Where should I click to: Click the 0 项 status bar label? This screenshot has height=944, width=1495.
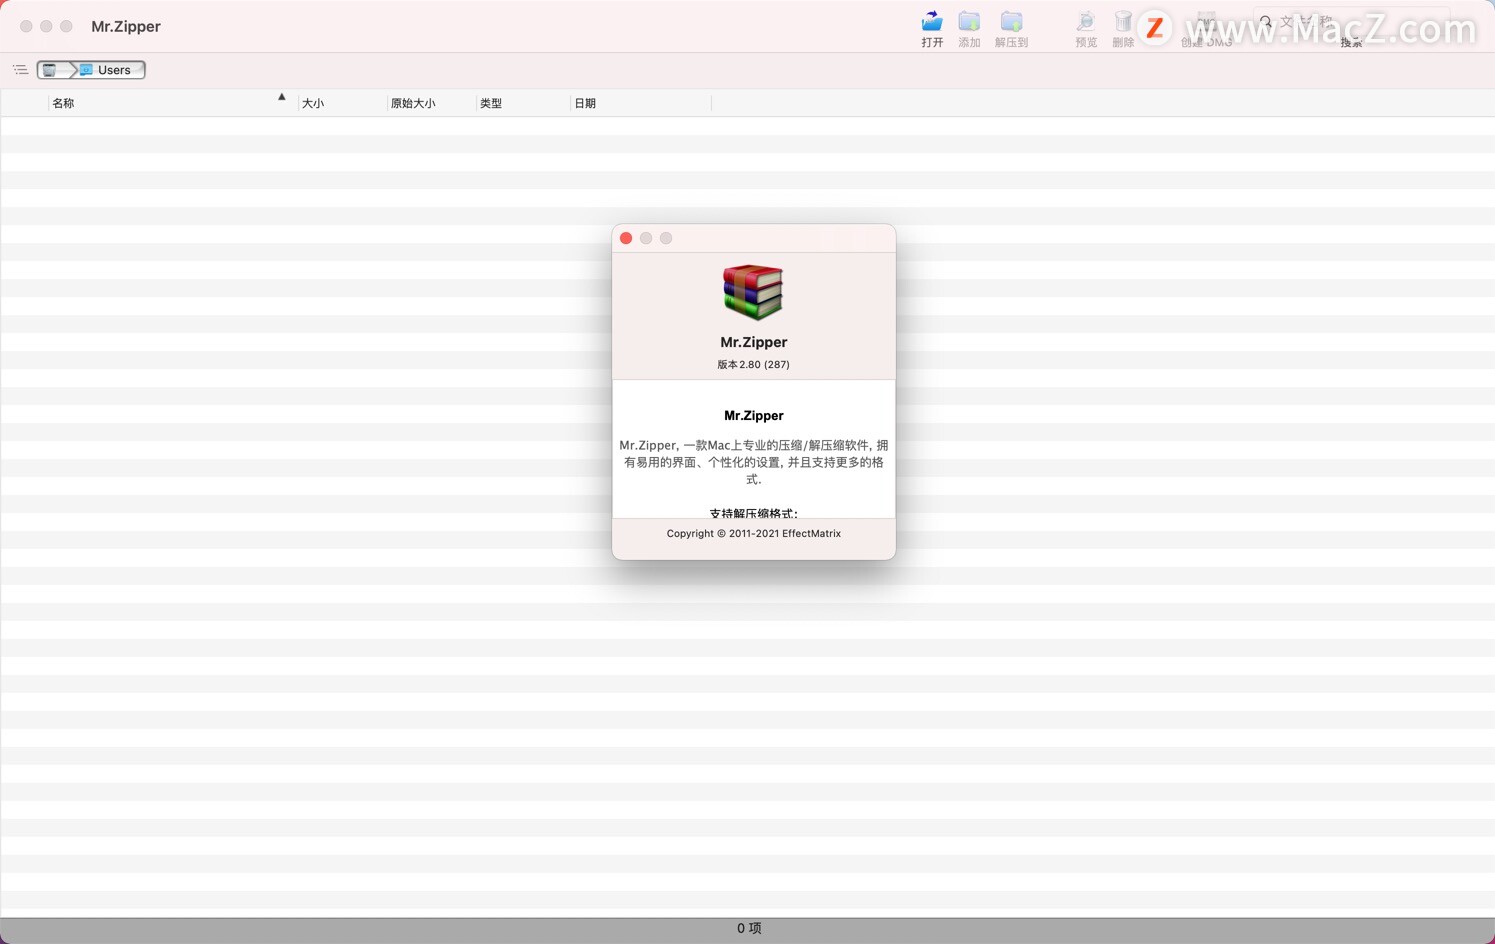pos(749,928)
